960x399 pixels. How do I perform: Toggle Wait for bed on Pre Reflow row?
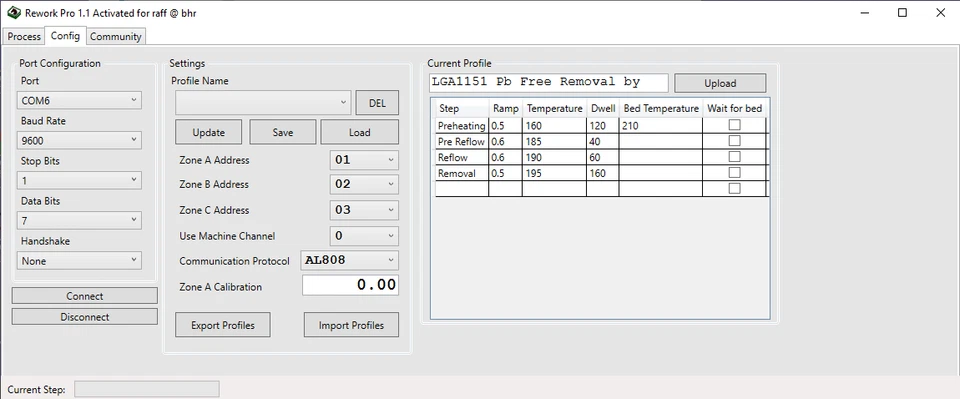[x=734, y=141]
